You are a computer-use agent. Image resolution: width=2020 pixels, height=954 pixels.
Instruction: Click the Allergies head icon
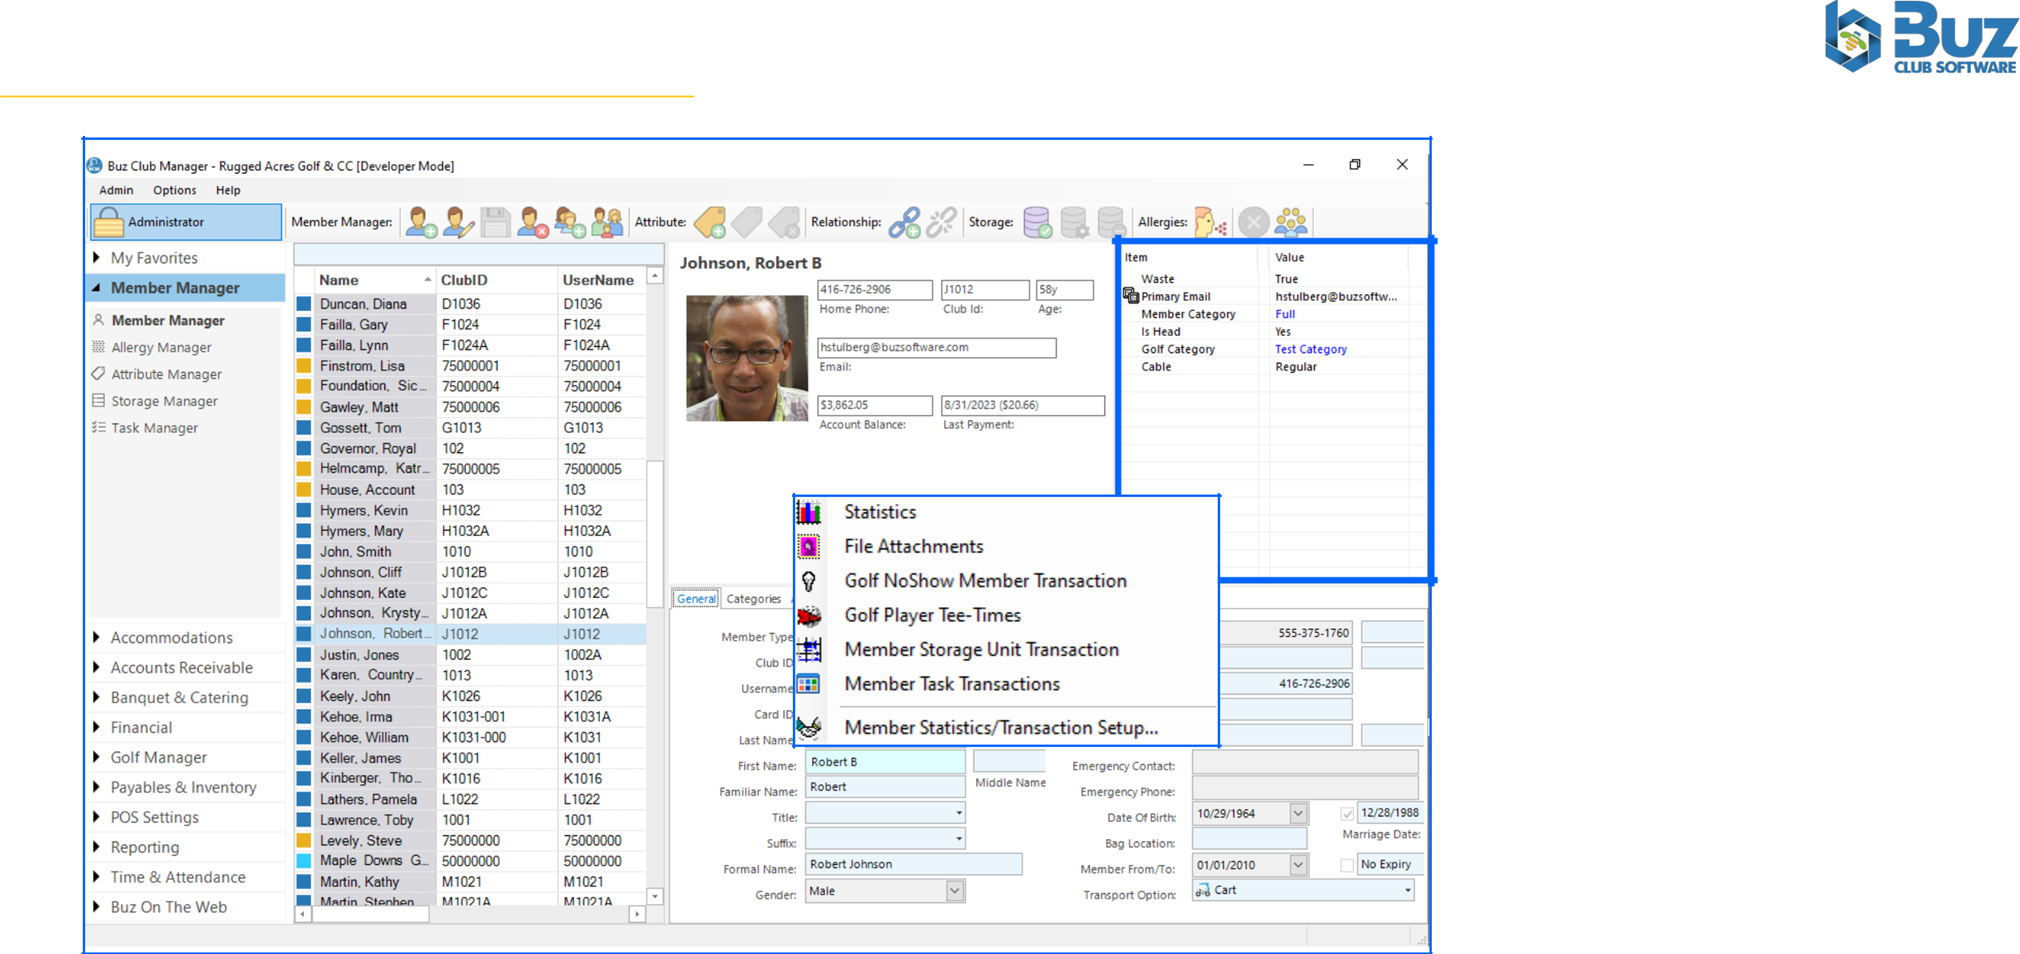click(x=1211, y=222)
